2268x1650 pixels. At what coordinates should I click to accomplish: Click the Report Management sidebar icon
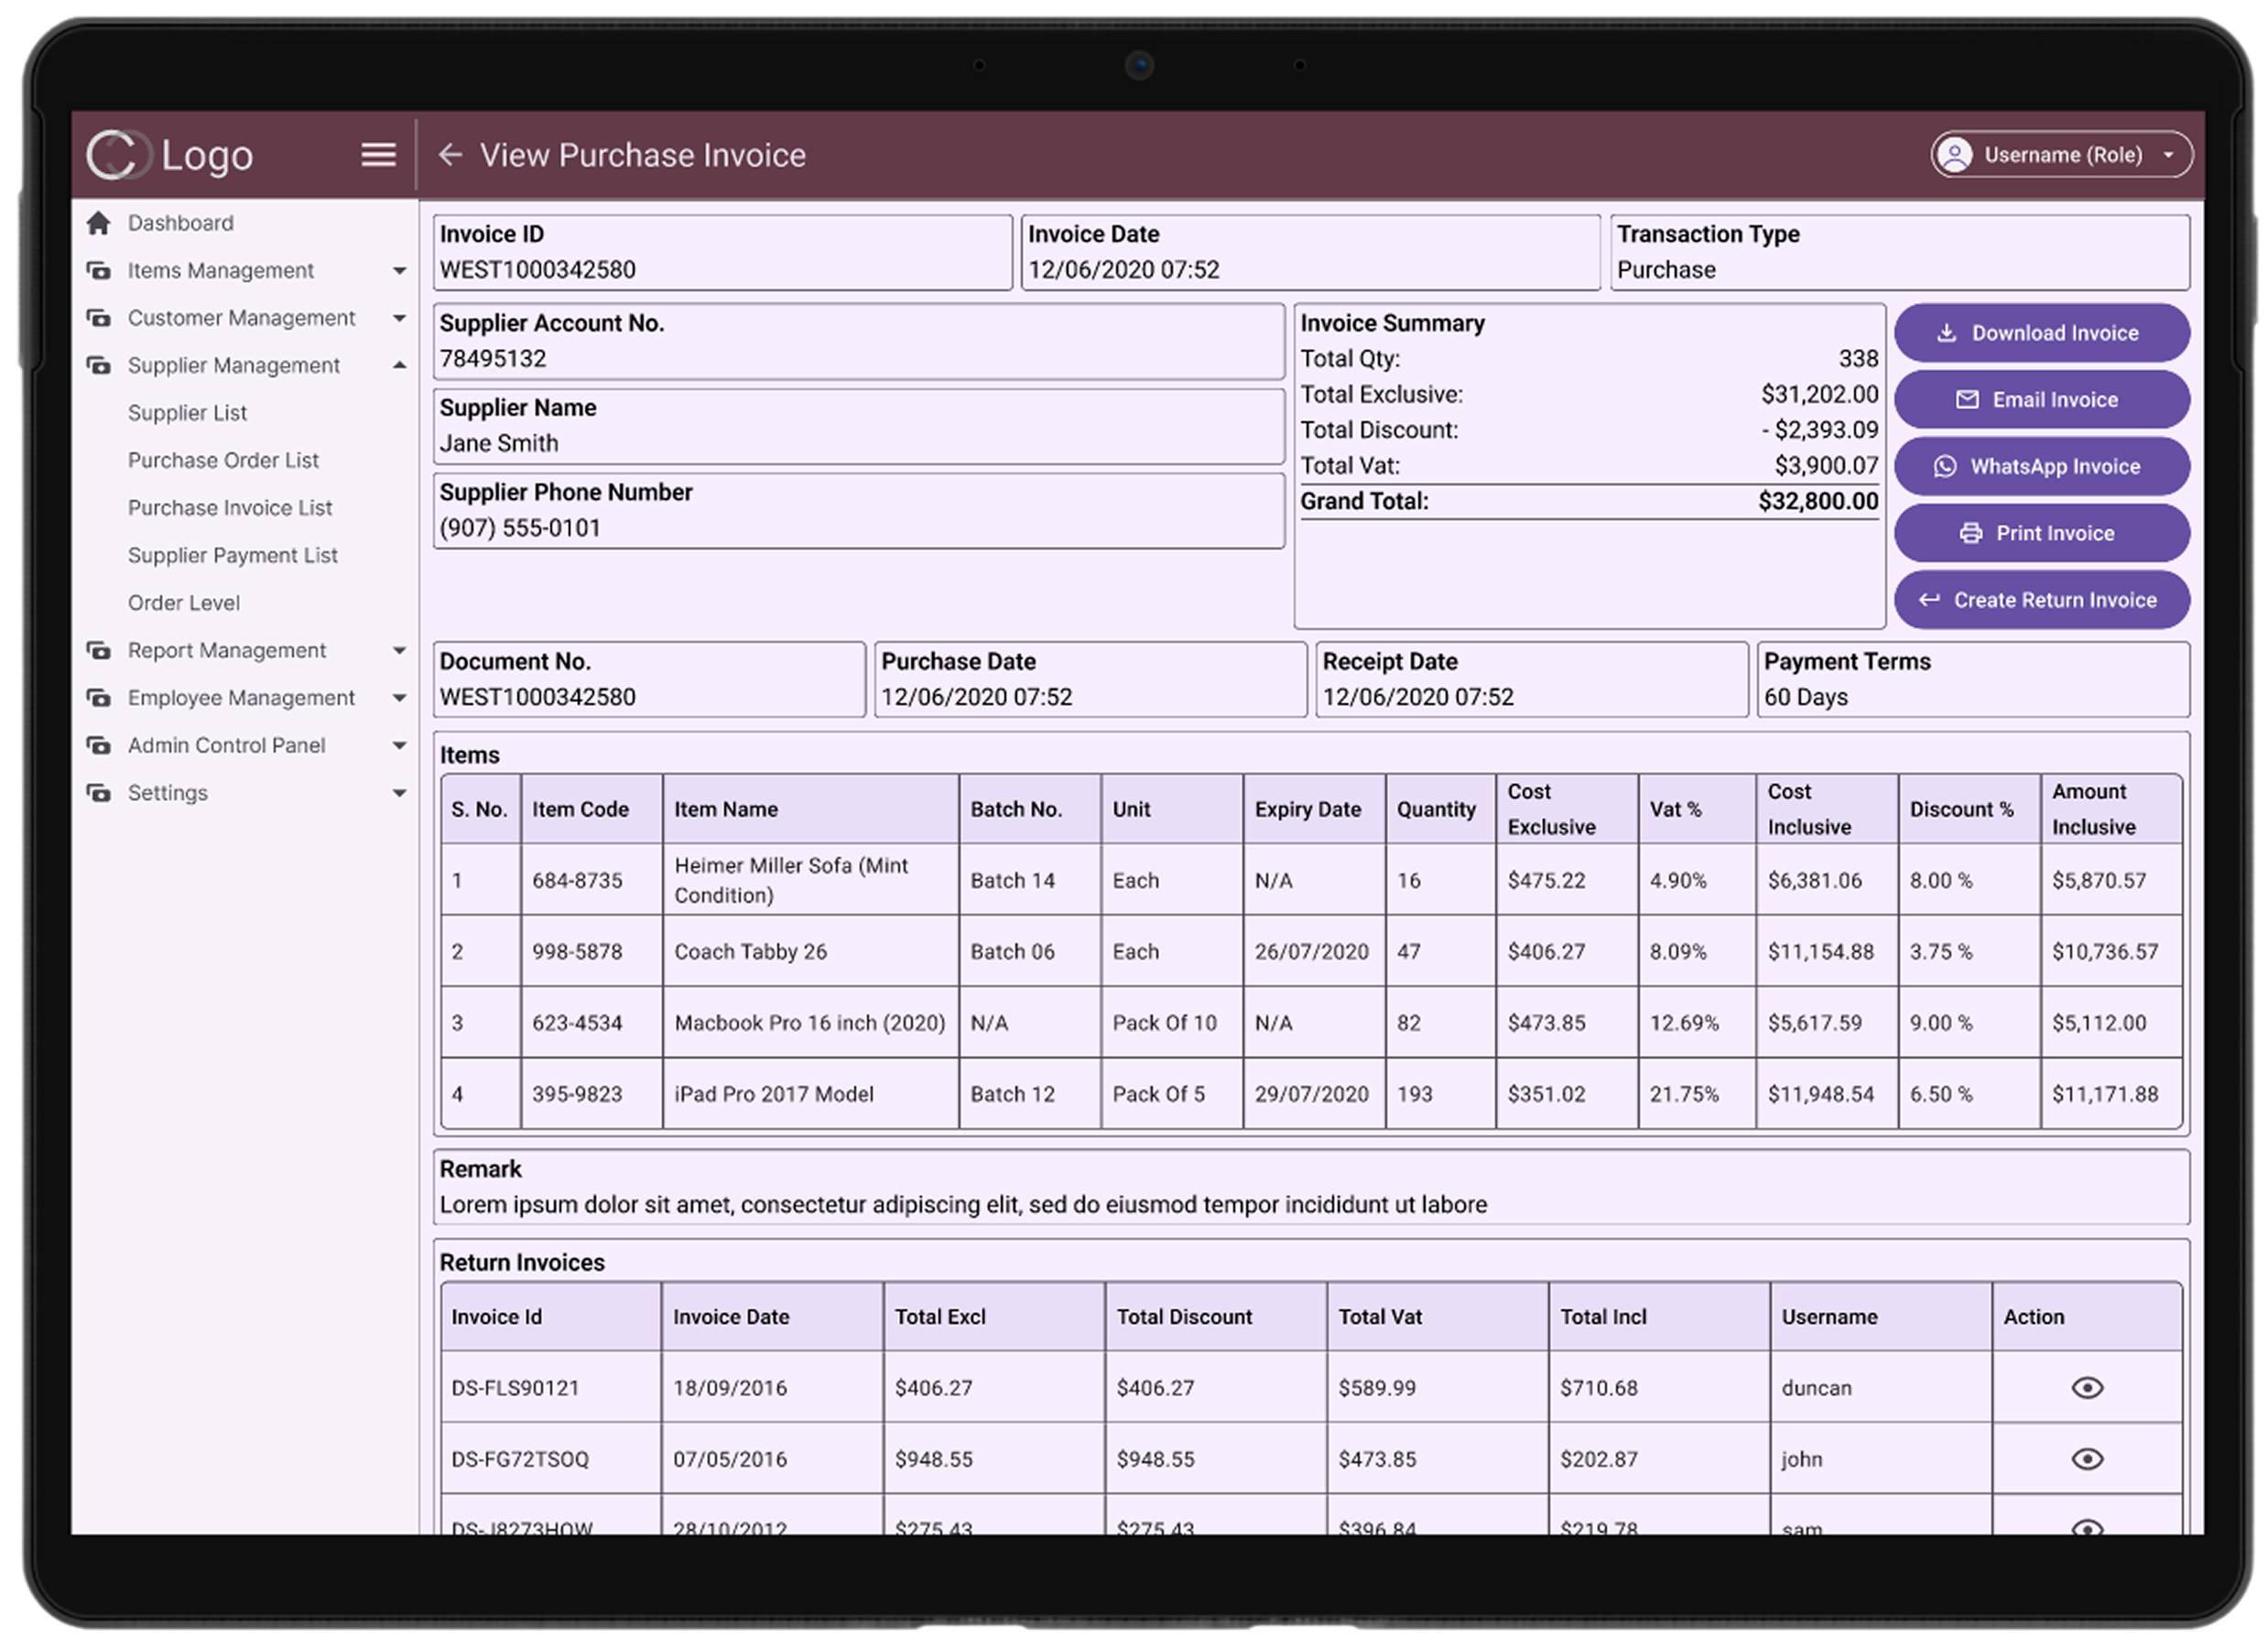[98, 651]
